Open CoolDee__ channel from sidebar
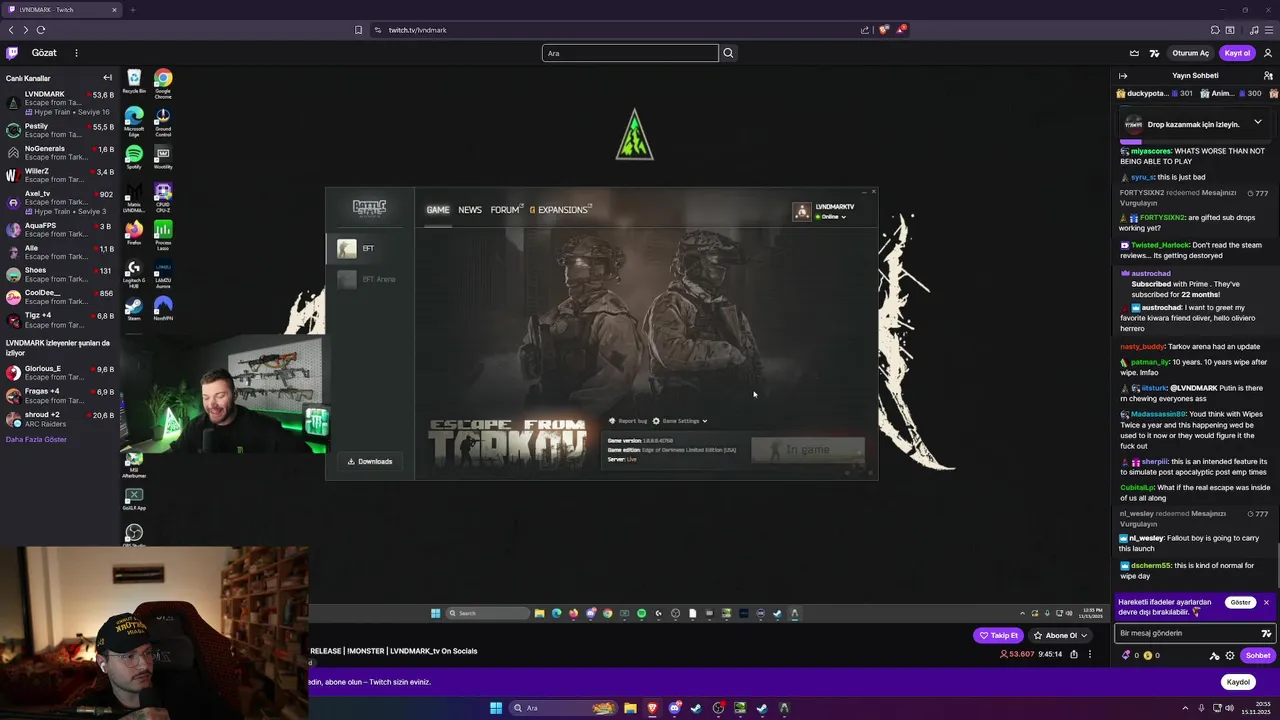Screen dimensions: 1280x720 pos(60,297)
